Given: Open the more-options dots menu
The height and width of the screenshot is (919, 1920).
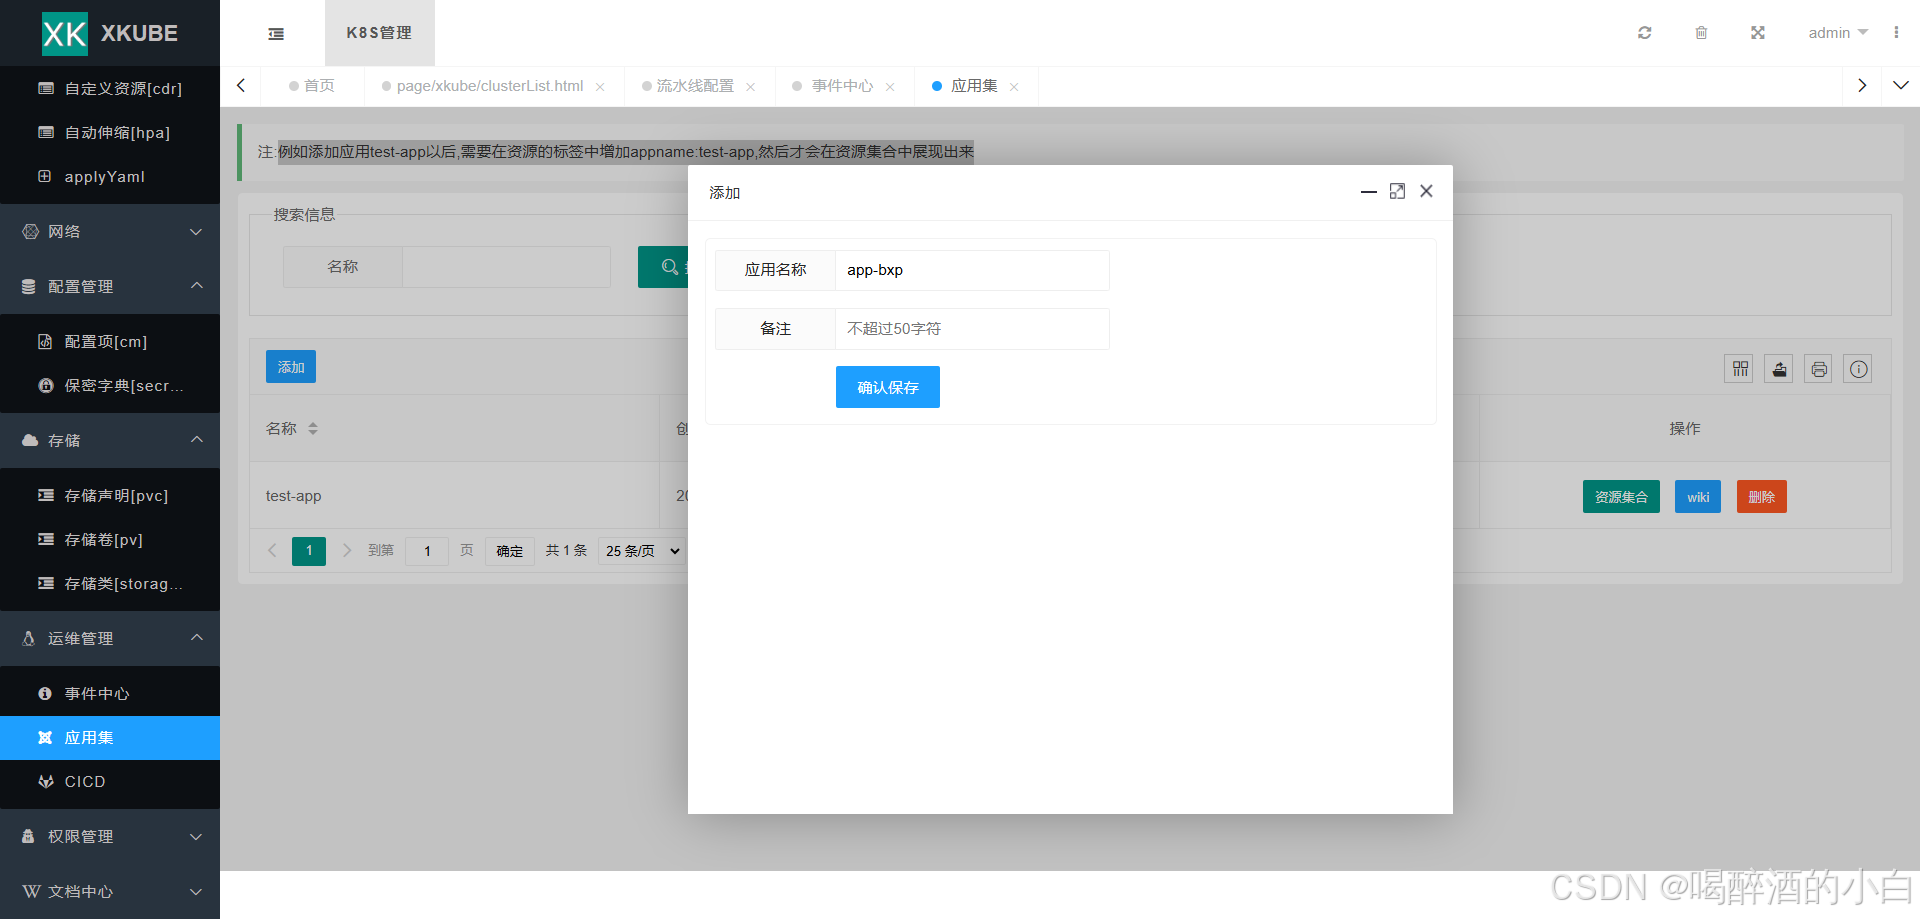Looking at the screenshot, I should click(1898, 33).
